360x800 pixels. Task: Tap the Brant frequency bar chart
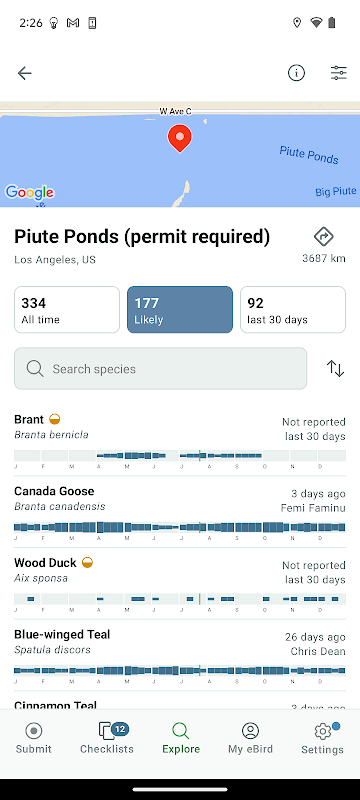point(180,456)
